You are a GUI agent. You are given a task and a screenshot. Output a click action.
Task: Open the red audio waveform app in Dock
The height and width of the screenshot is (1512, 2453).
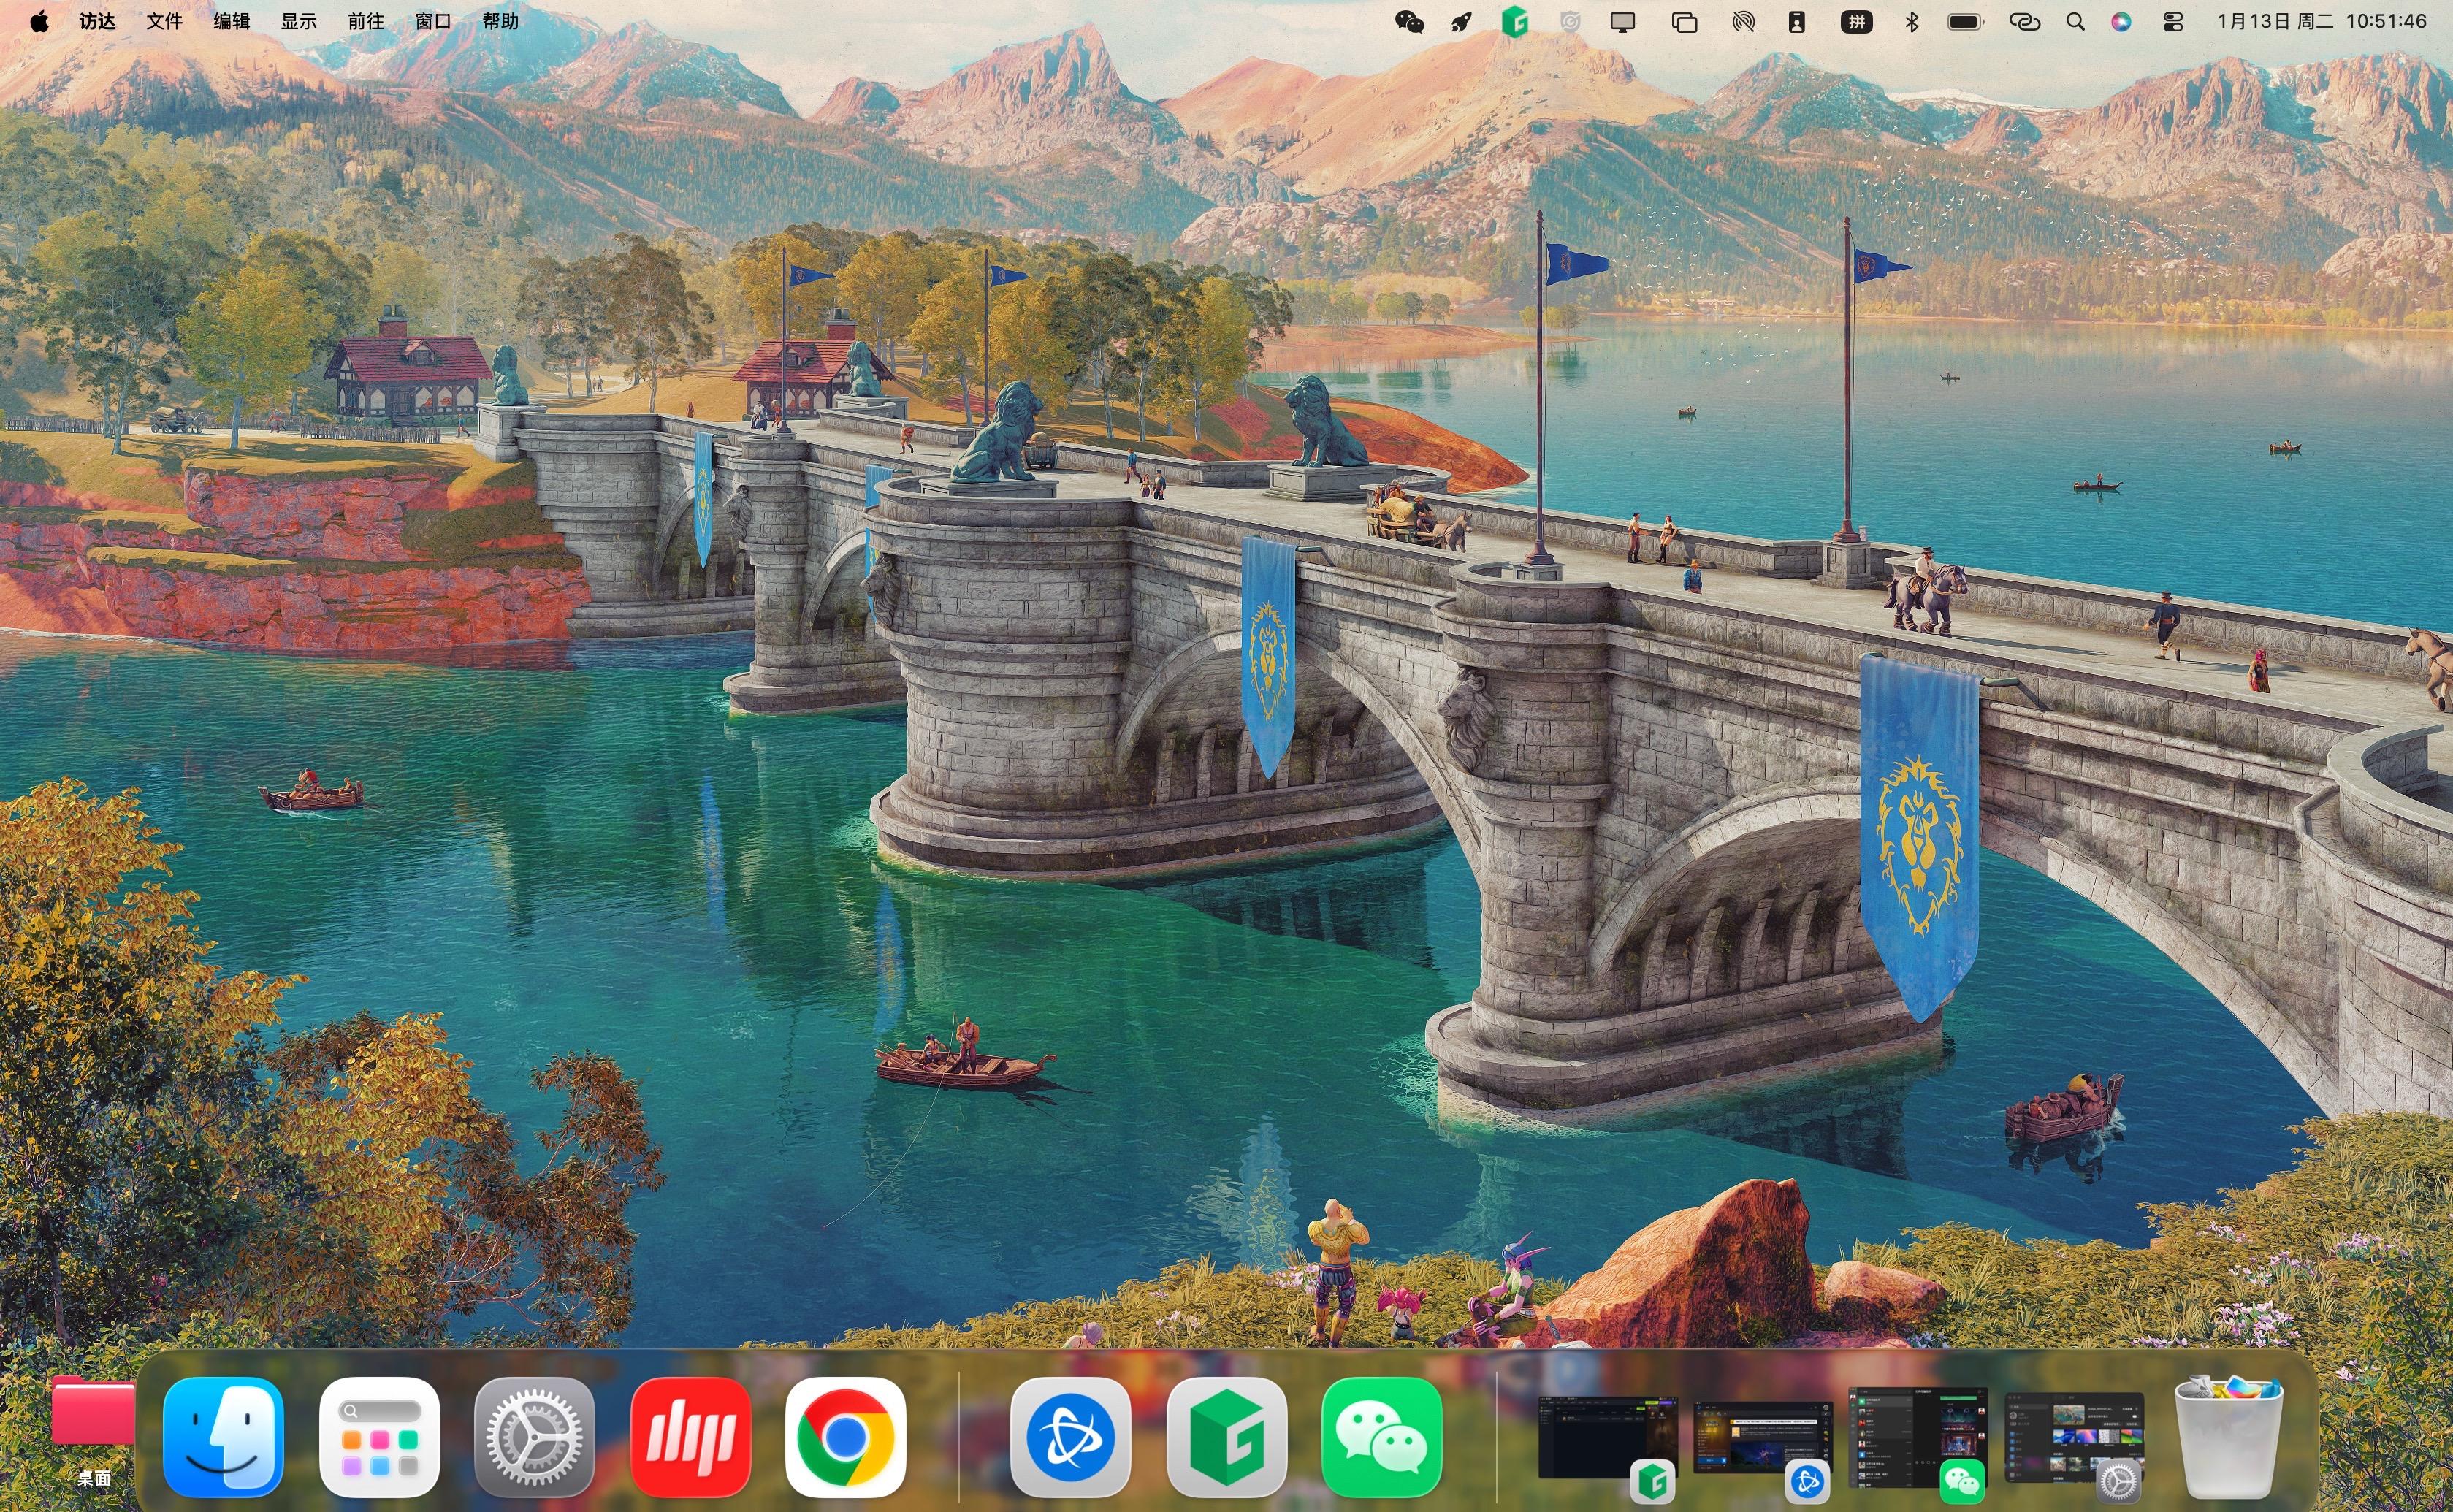(x=690, y=1436)
